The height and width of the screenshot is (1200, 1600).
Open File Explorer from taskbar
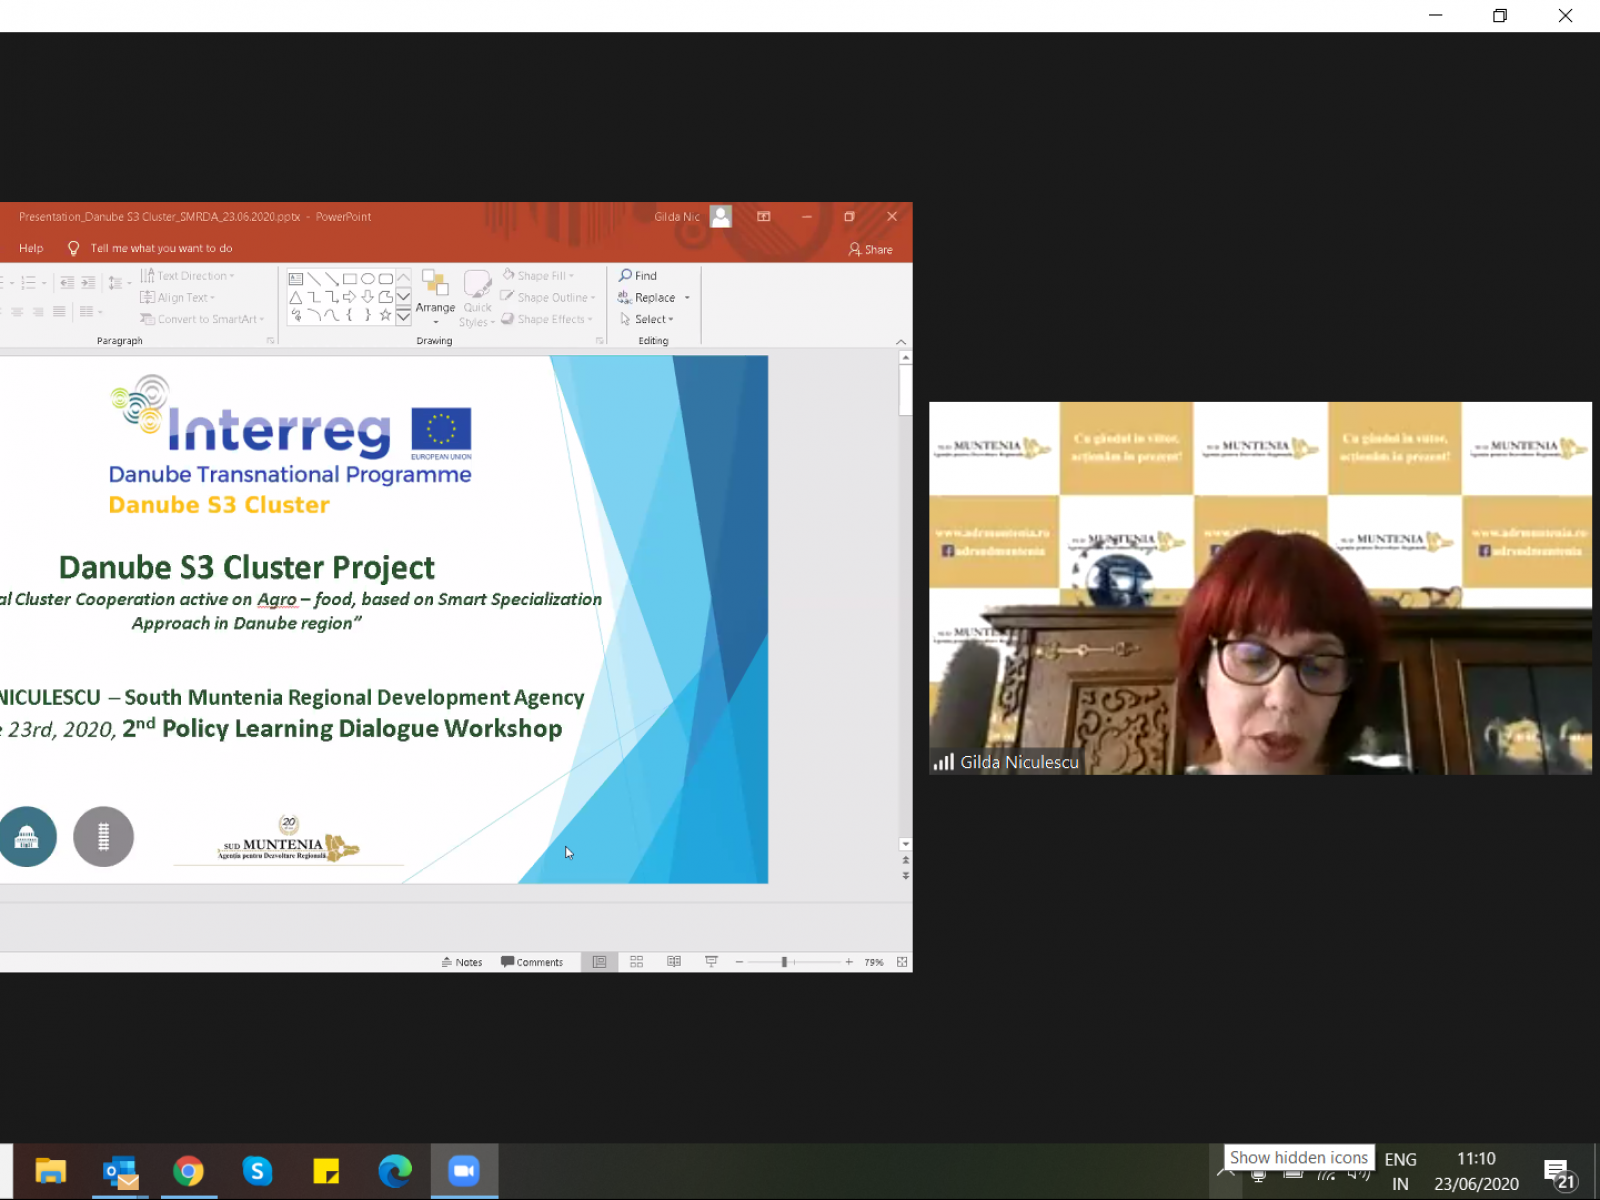50,1171
